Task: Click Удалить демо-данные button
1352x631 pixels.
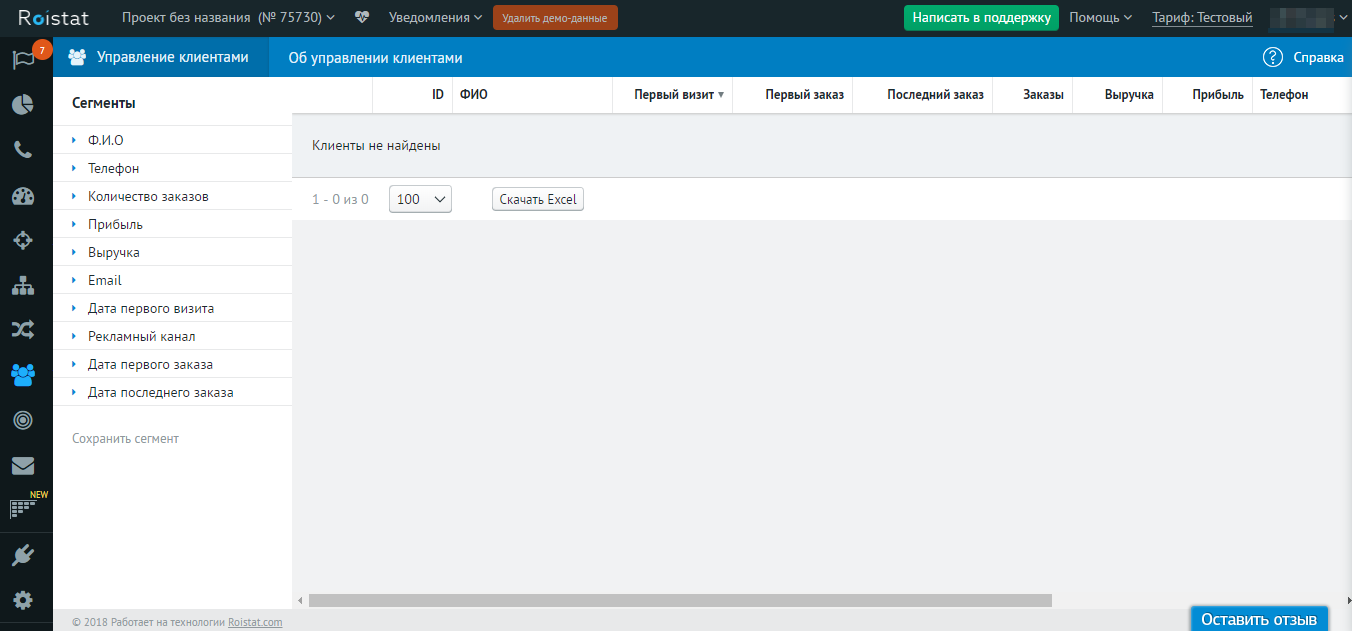Action: point(555,17)
